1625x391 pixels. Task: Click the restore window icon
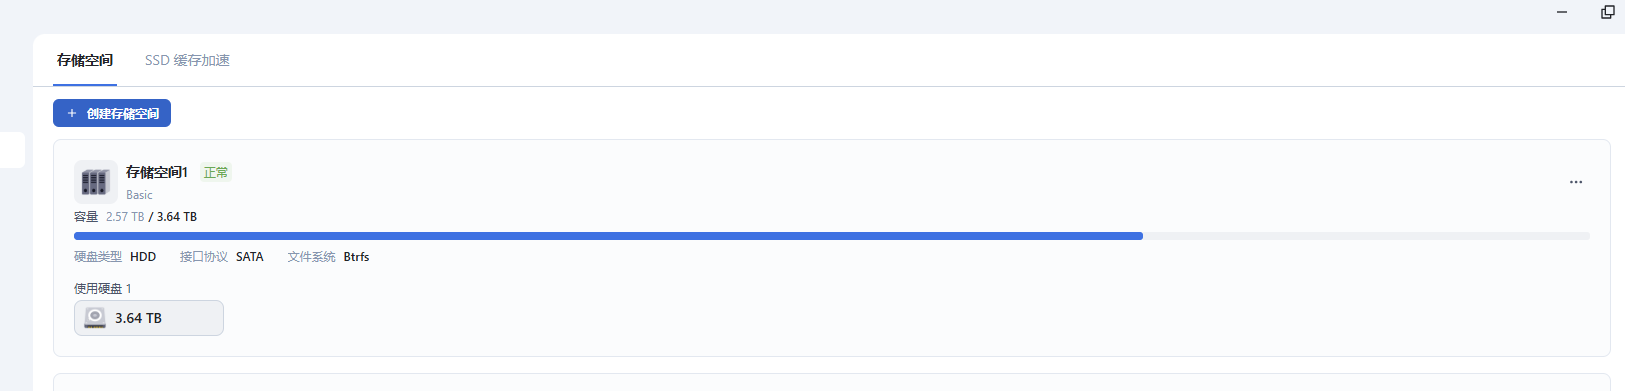tap(1608, 12)
